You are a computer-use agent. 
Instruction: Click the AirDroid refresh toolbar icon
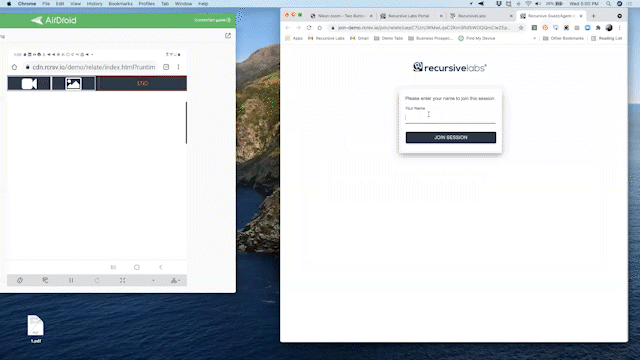97,280
